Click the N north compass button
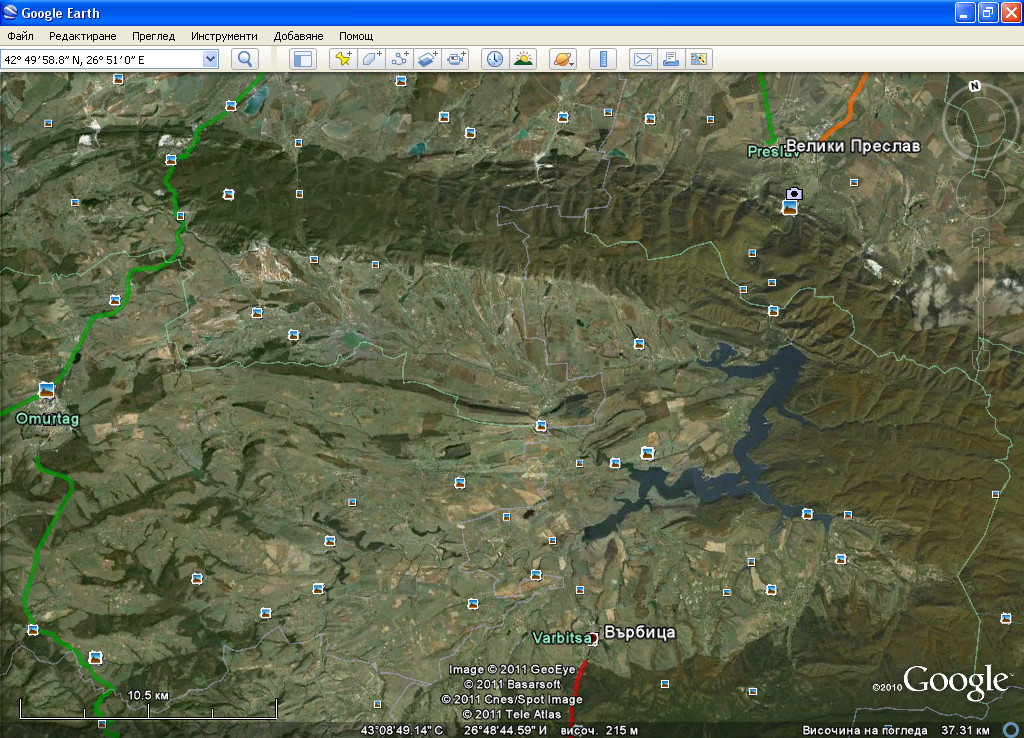Viewport: 1024px width, 738px height. [974, 86]
